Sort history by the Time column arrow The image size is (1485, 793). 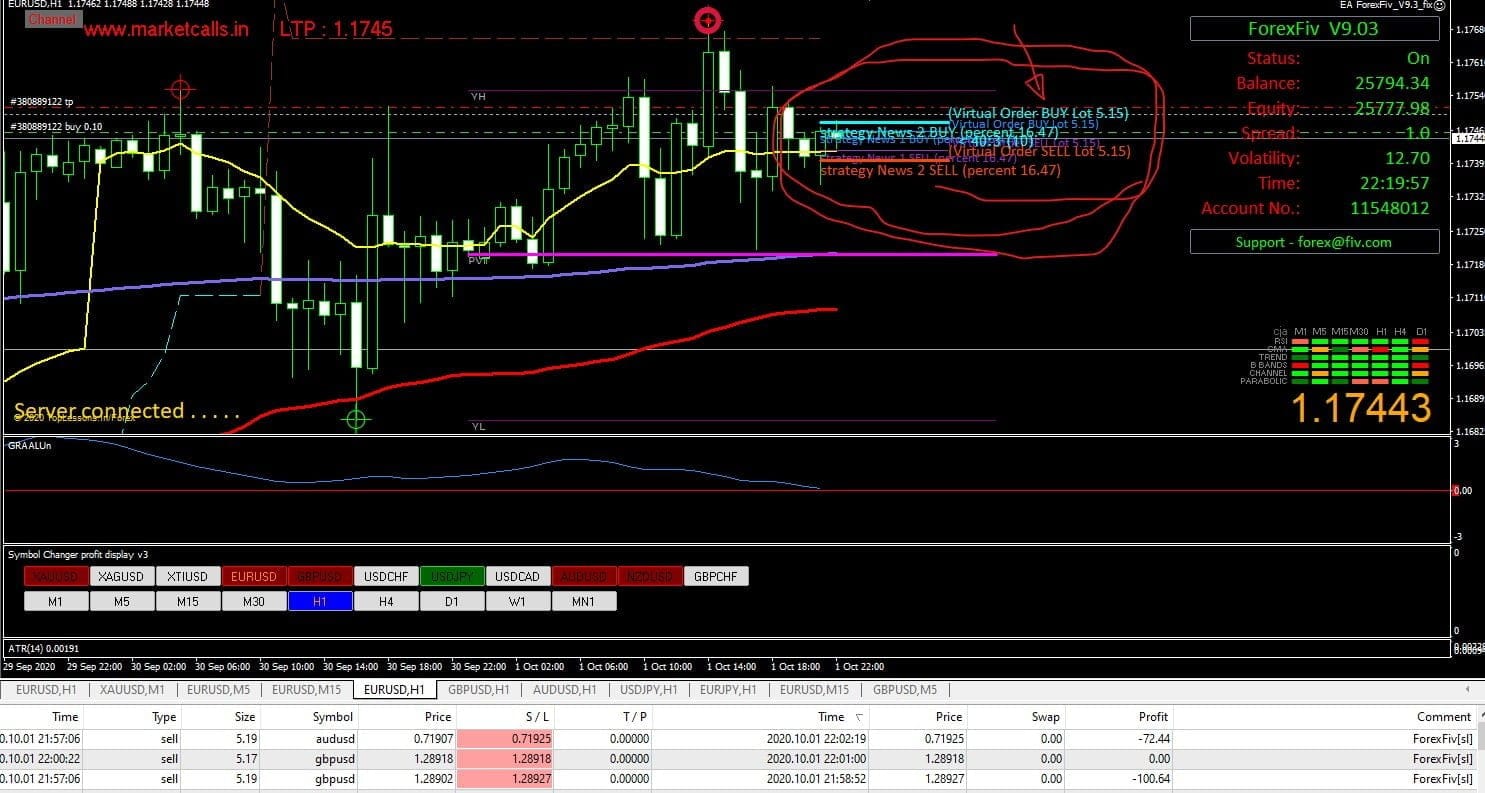pos(860,717)
